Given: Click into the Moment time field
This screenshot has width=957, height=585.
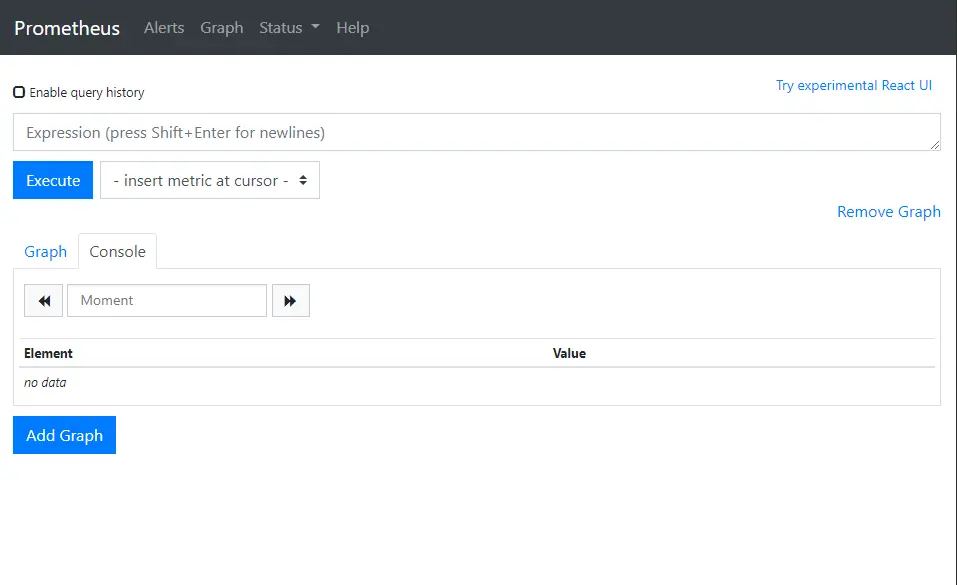Looking at the screenshot, I should pos(167,301).
